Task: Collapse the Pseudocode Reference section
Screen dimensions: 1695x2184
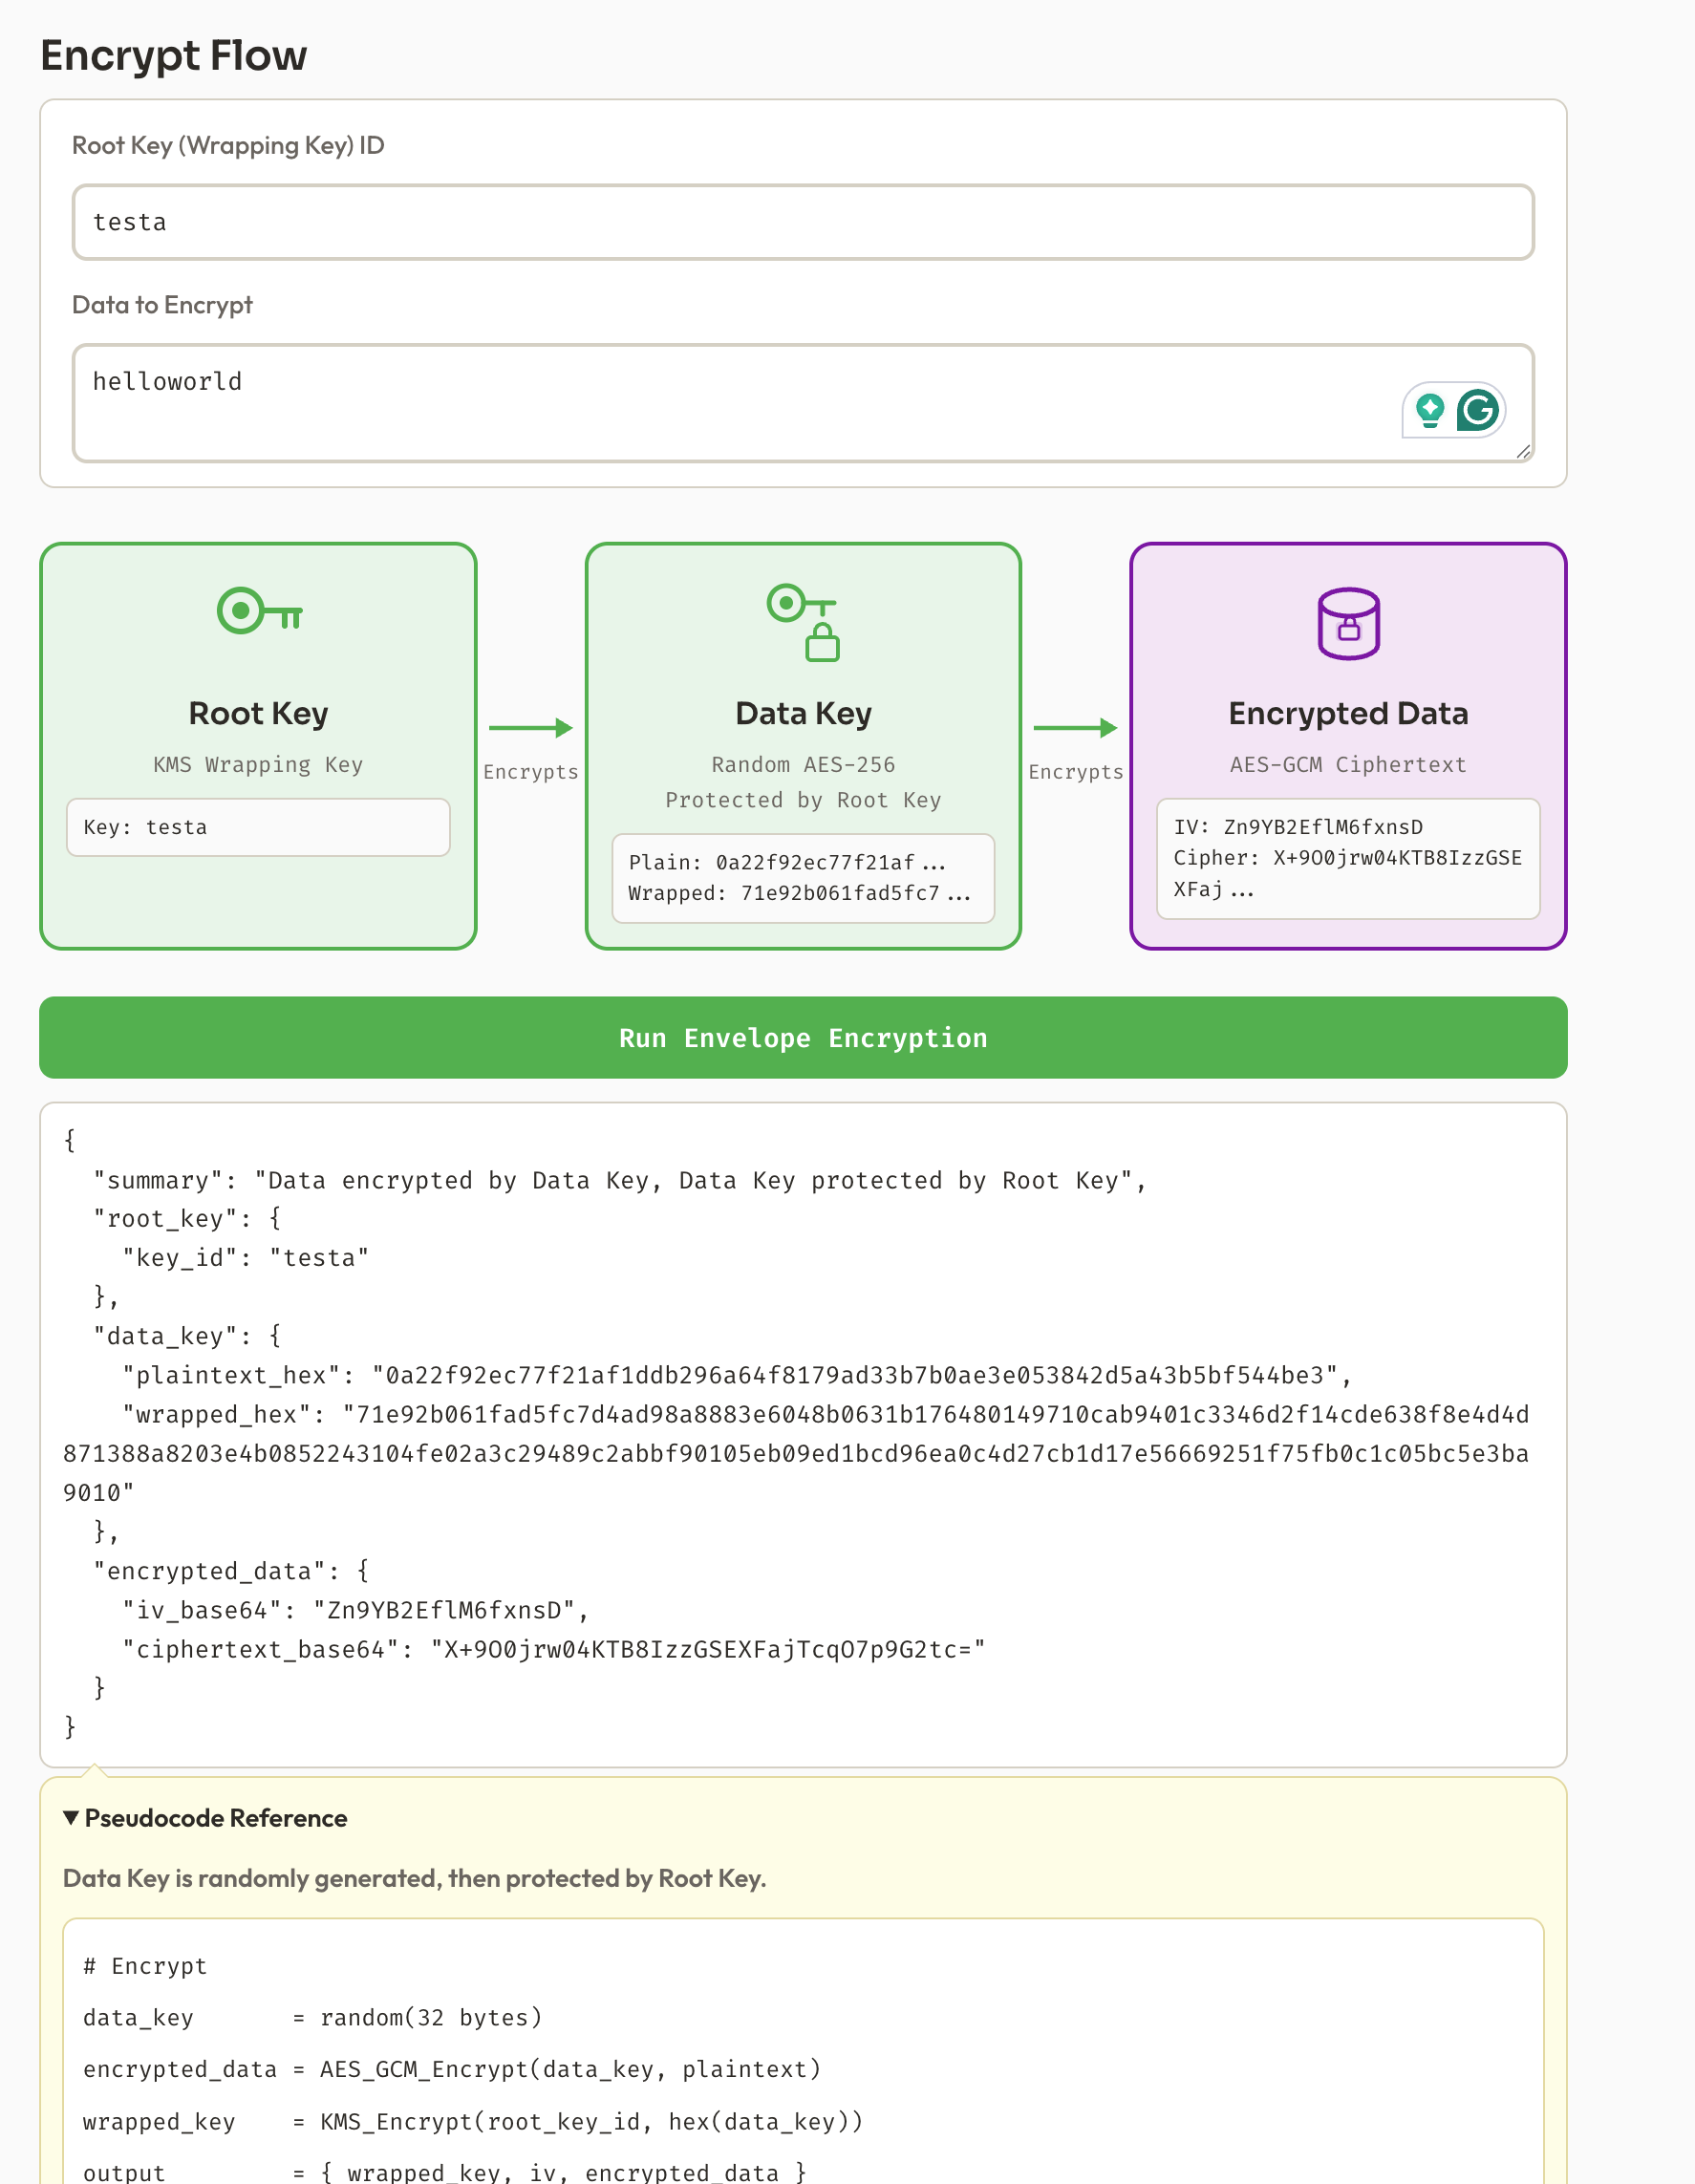Action: pos(205,1818)
